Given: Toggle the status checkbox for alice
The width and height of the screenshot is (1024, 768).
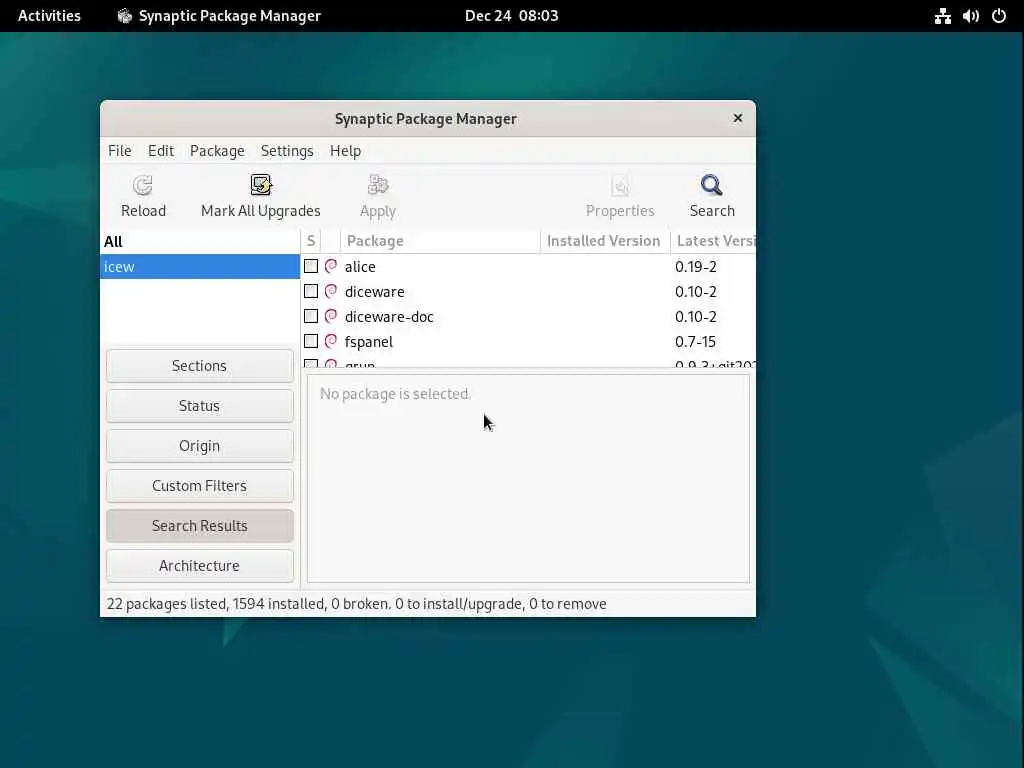Looking at the screenshot, I should click(x=311, y=266).
